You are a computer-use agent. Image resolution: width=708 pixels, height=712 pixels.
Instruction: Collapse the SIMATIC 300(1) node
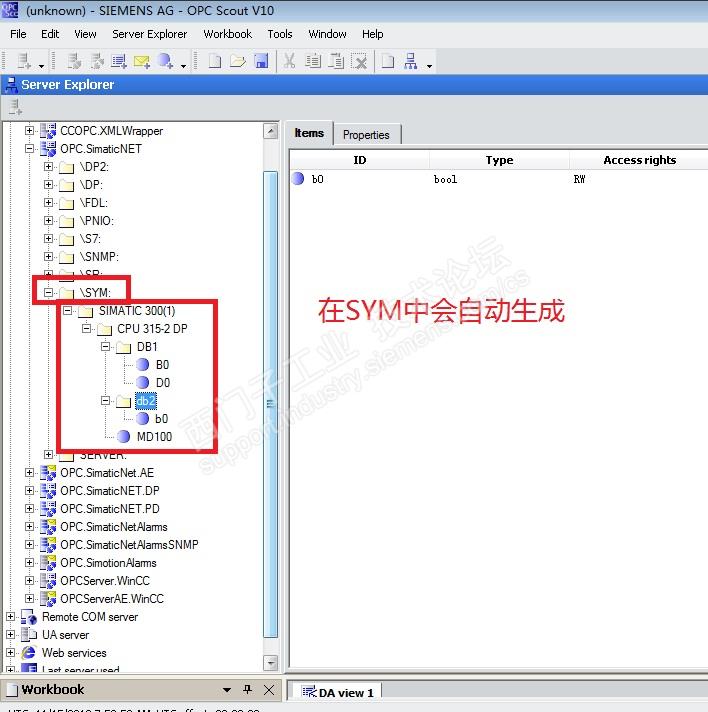(68, 311)
